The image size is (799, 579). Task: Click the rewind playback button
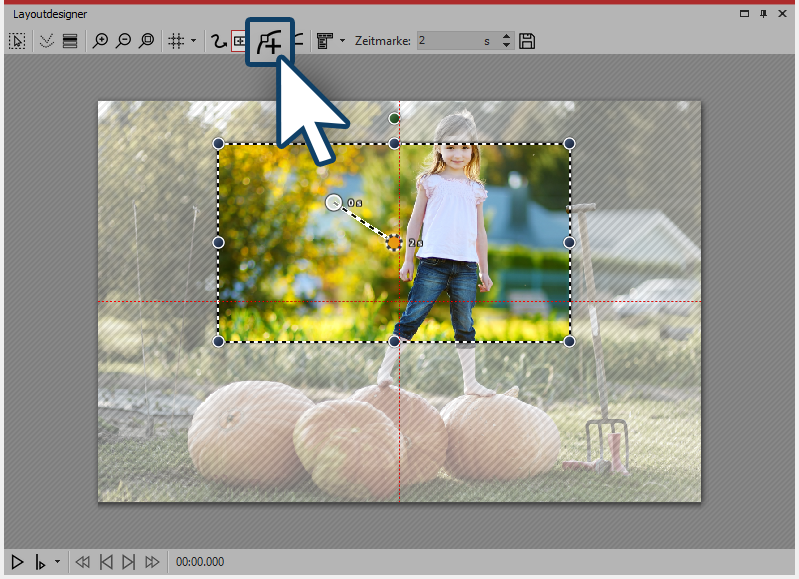83,562
